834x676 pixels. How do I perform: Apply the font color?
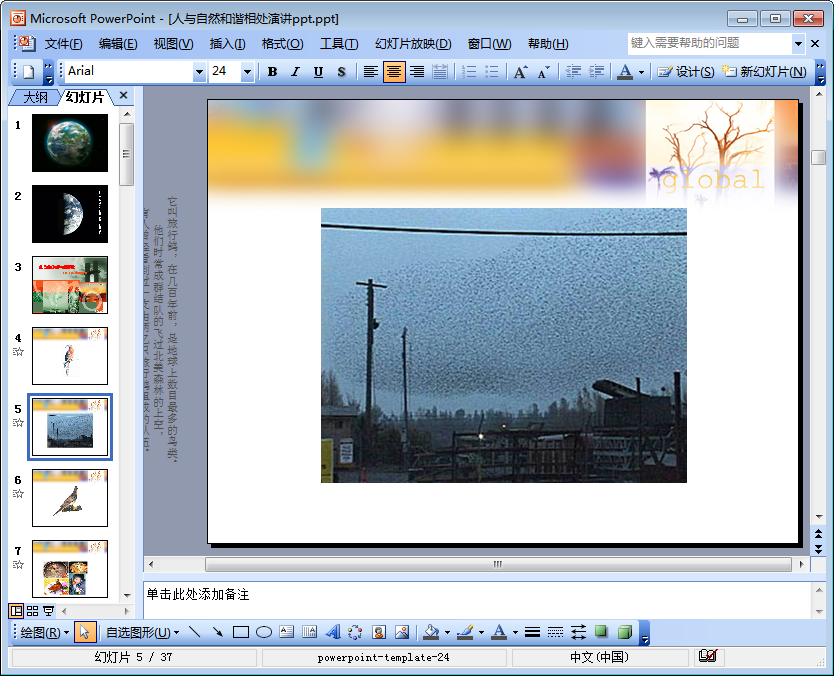[x=625, y=72]
